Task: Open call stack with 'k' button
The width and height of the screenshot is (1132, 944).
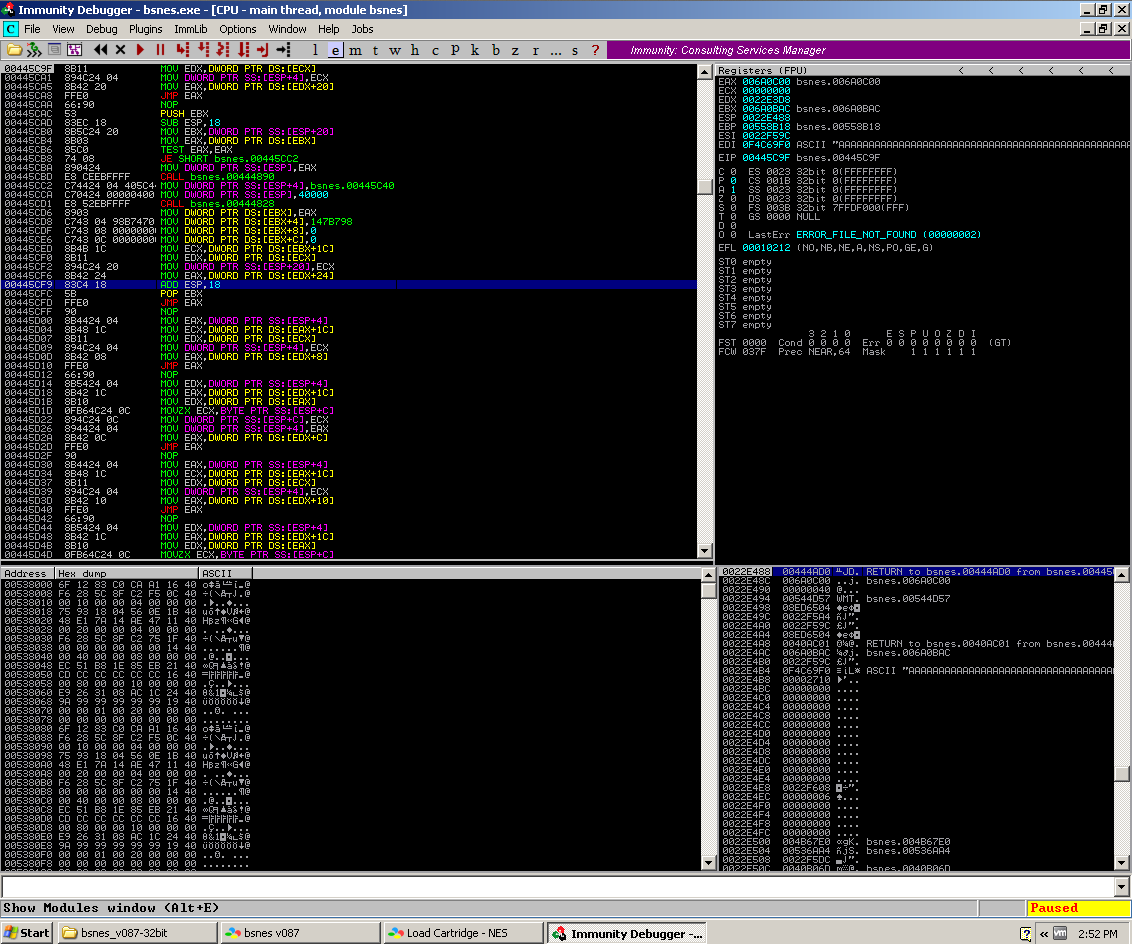Action: click(x=475, y=50)
